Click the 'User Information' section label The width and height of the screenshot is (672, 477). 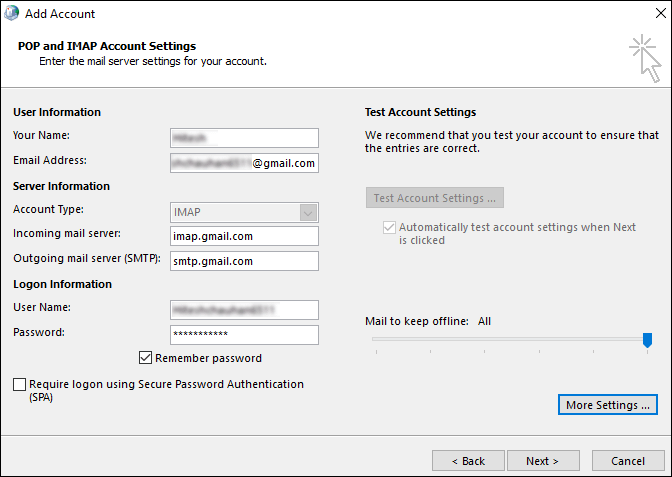point(57,112)
